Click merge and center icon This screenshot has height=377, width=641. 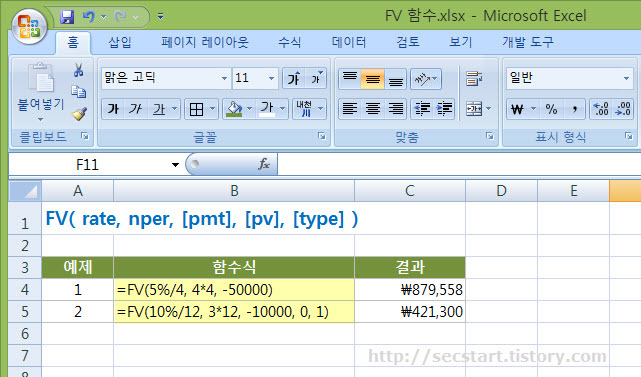(474, 109)
